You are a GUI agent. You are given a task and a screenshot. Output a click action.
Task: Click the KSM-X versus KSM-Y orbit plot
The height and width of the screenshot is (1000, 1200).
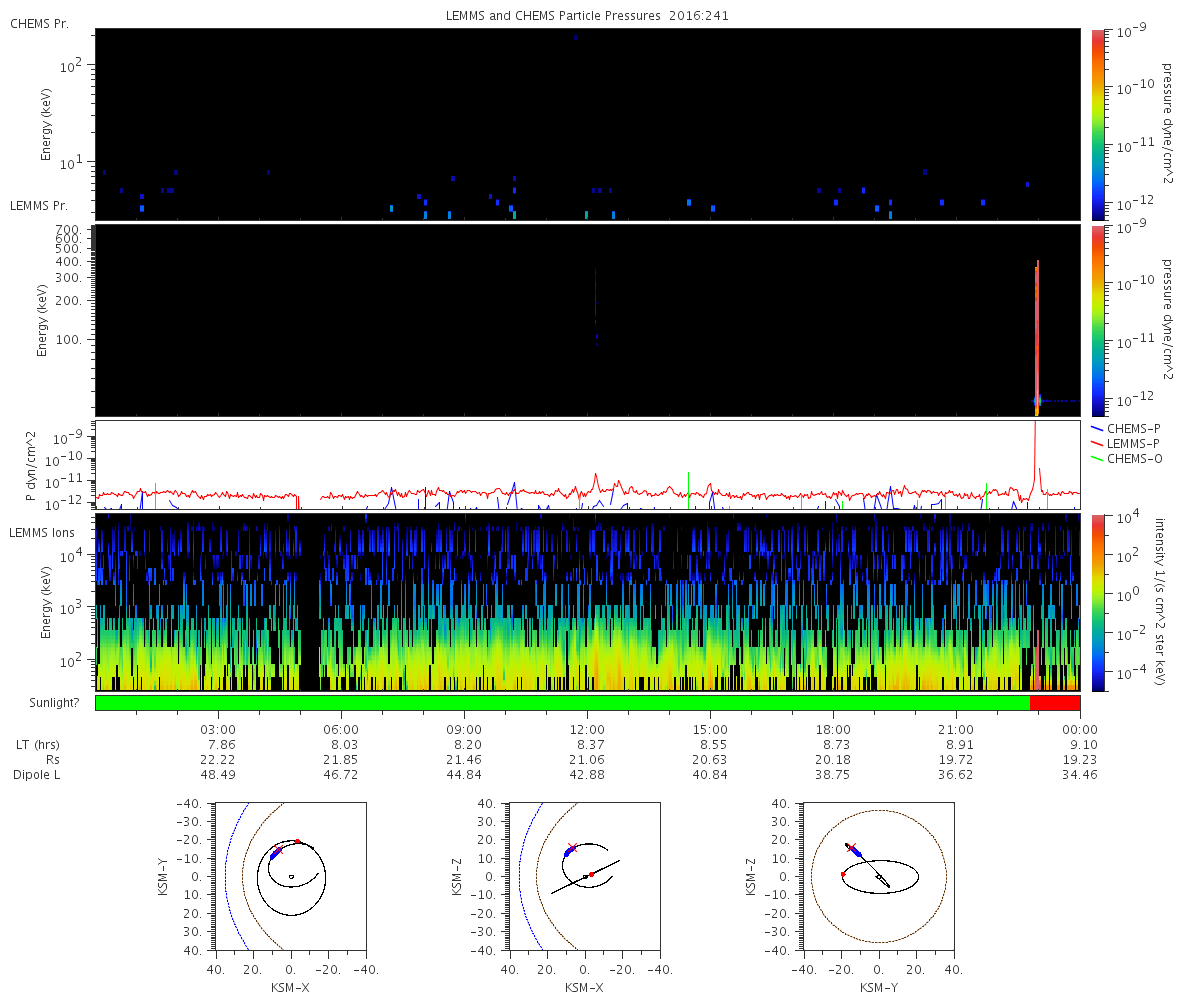(x=290, y=876)
